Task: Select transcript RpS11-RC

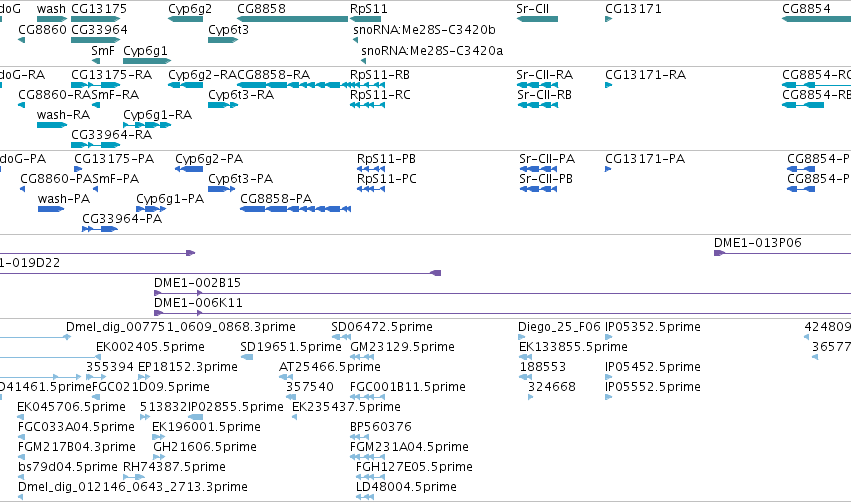Action: tap(380, 94)
